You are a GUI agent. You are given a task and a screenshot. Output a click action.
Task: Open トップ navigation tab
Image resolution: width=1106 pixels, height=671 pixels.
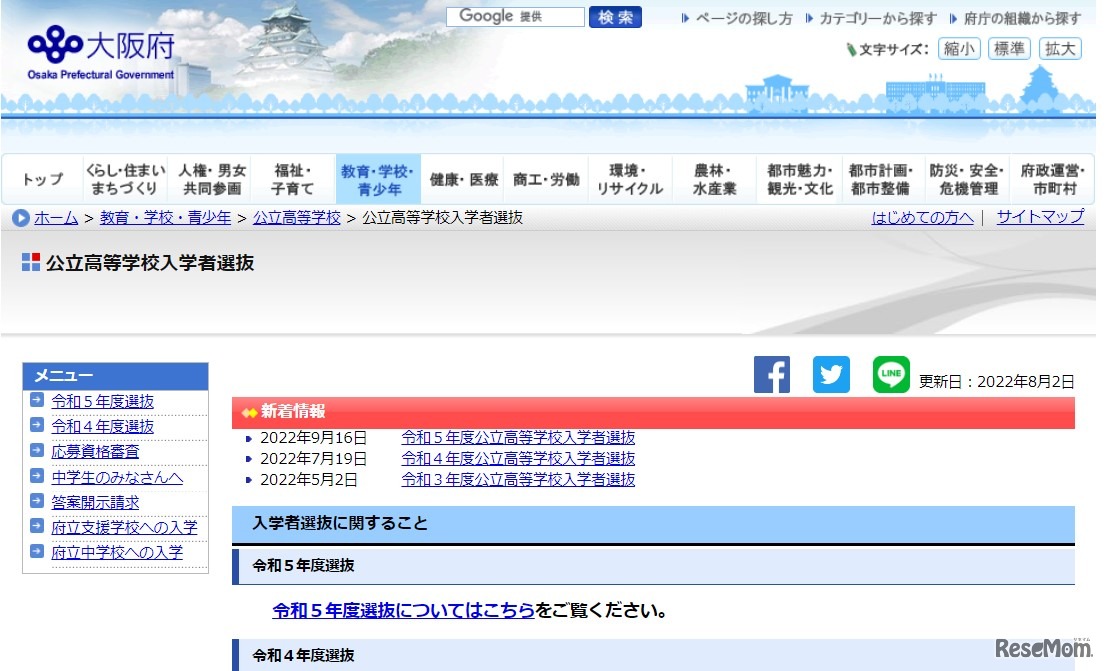(x=42, y=179)
